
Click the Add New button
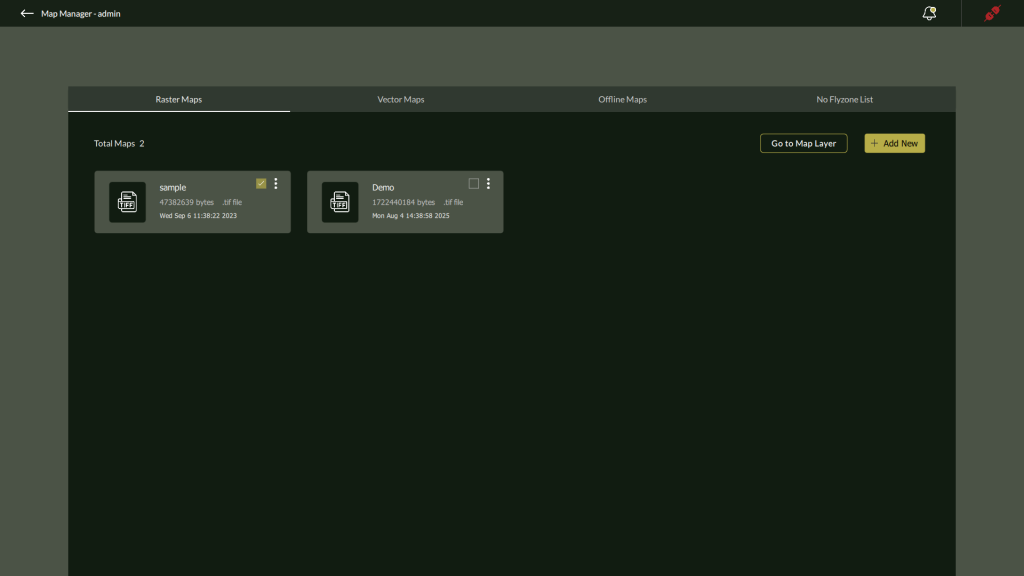(x=894, y=143)
